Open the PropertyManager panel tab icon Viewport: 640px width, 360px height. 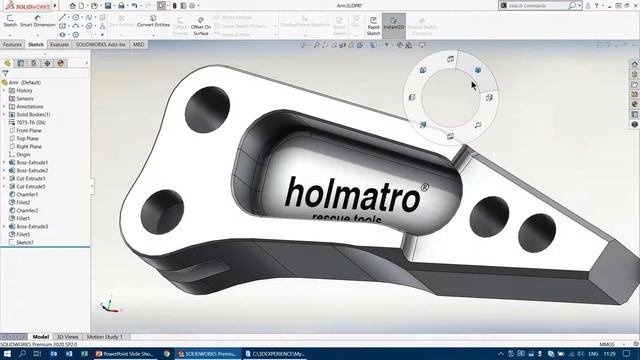point(20,63)
